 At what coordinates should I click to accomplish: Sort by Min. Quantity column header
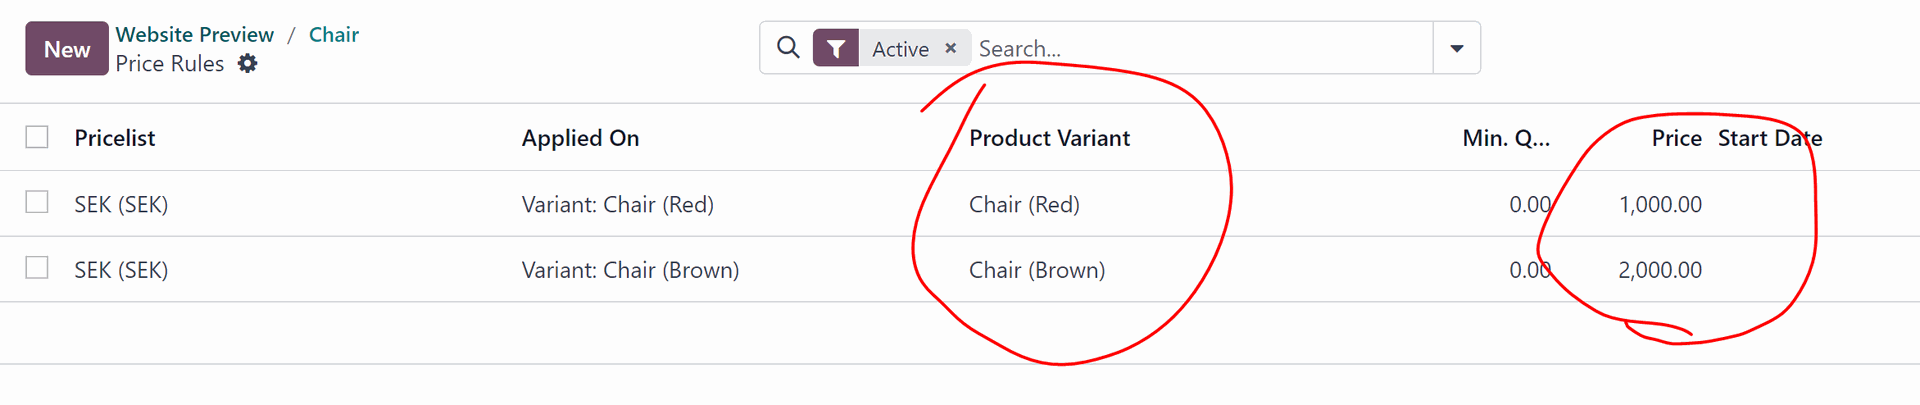(x=1506, y=138)
